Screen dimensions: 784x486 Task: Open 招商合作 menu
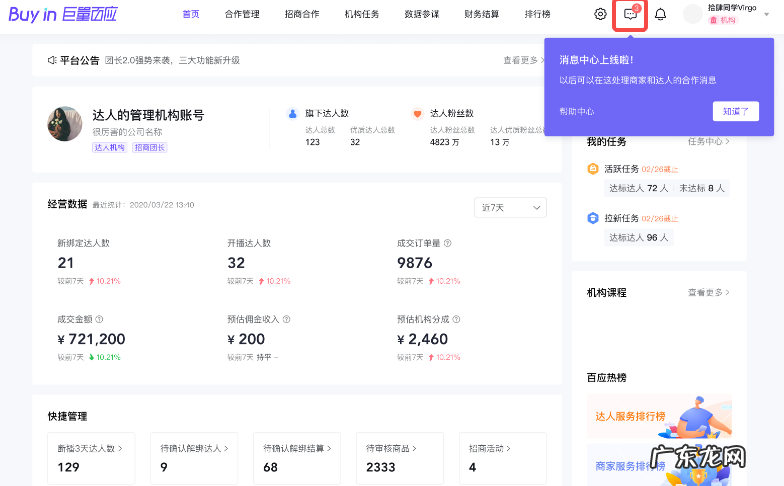[x=302, y=14]
